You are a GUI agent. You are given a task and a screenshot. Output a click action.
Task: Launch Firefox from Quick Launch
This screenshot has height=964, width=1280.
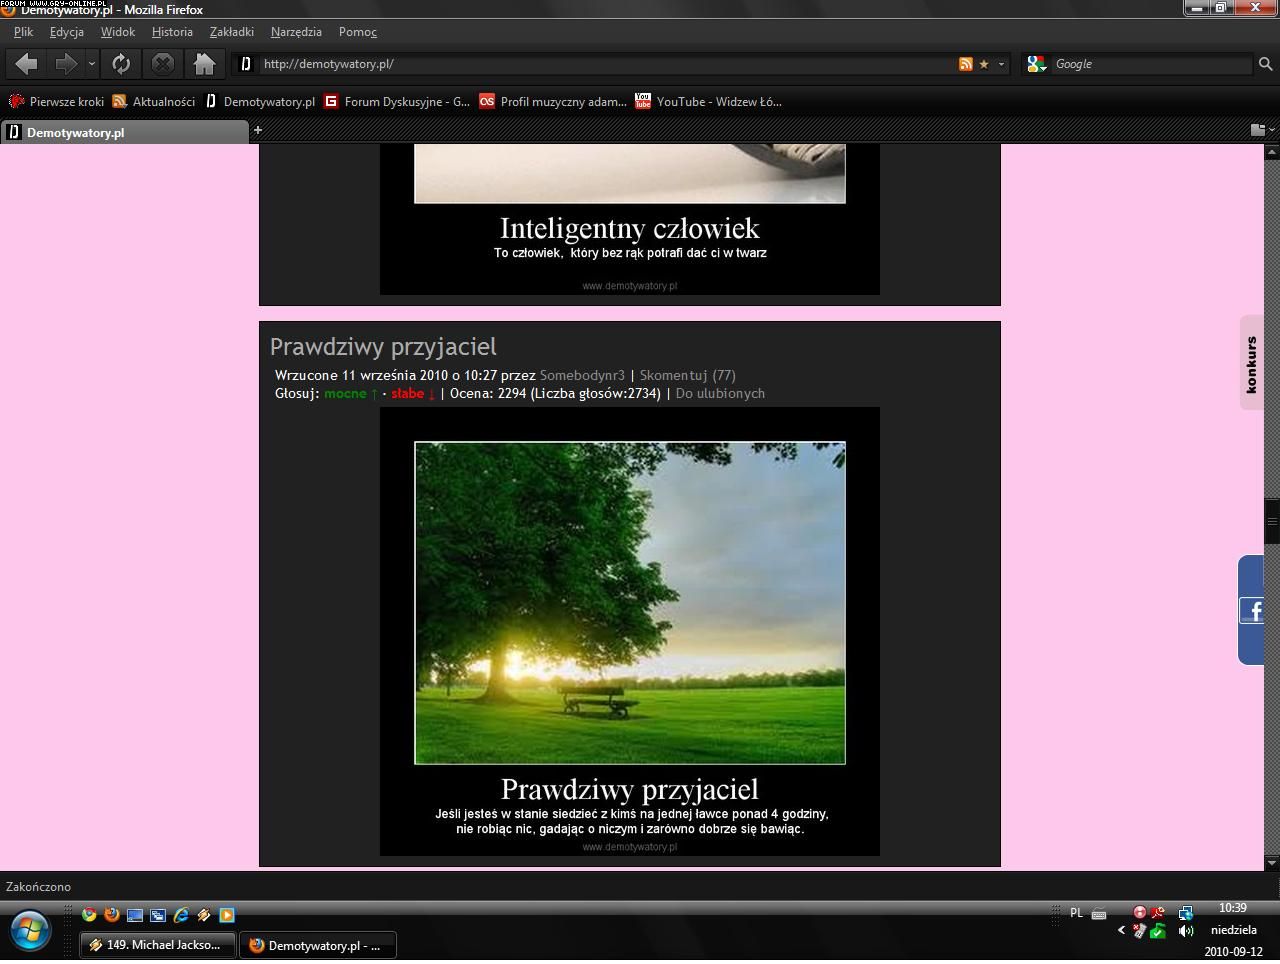pyautogui.click(x=112, y=915)
